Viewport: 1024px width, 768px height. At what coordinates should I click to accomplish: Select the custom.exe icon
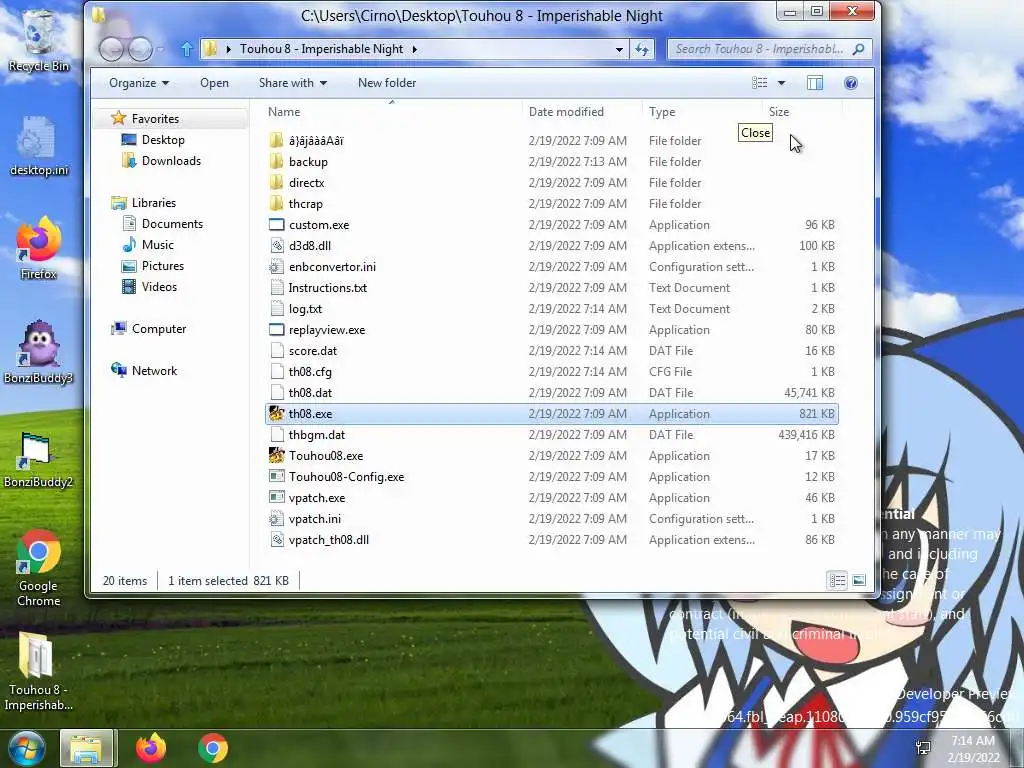pos(277,225)
